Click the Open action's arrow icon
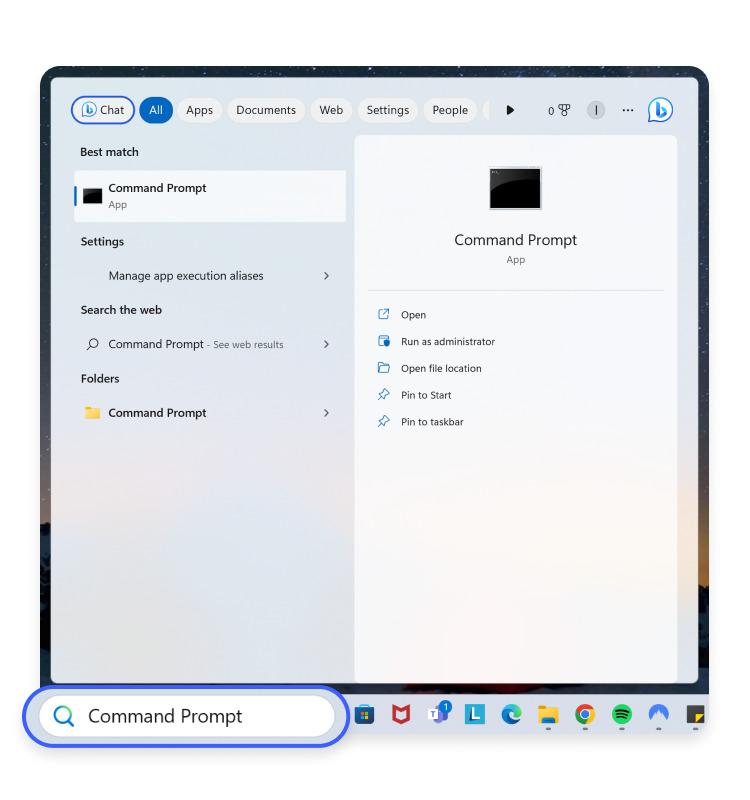 pos(384,314)
